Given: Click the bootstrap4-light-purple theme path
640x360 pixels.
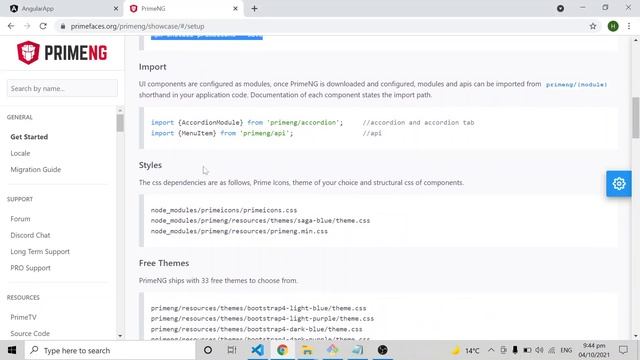Looking at the screenshot, I should [x=262, y=318].
